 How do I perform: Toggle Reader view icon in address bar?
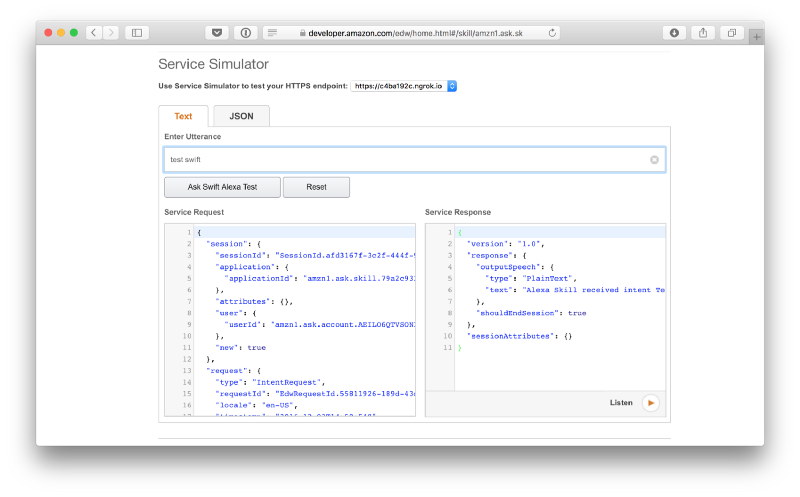point(272,33)
